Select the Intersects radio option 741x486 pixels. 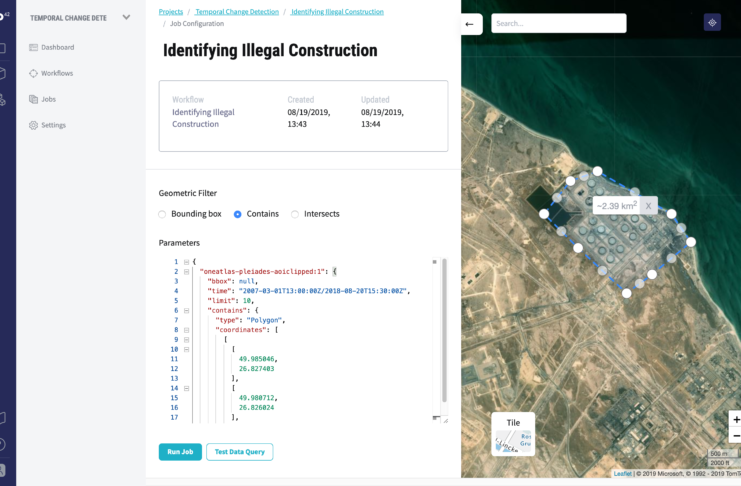[x=295, y=214]
